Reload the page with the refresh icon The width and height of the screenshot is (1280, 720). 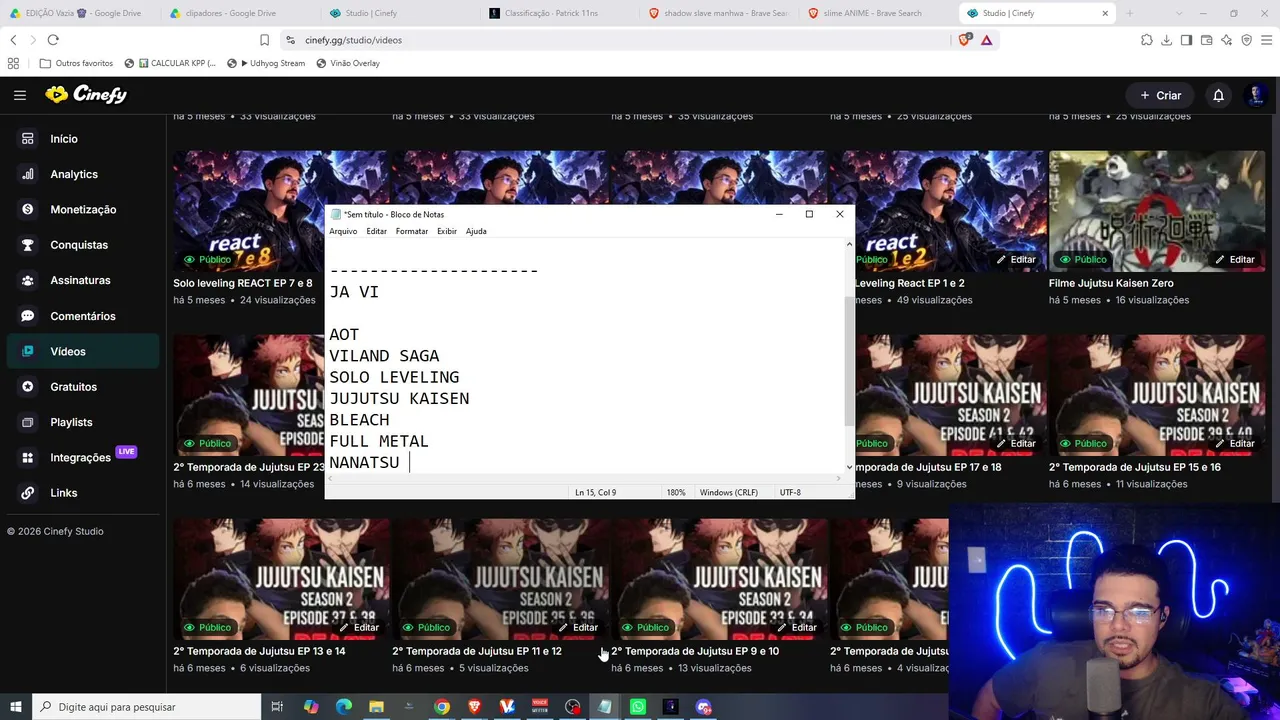click(53, 40)
